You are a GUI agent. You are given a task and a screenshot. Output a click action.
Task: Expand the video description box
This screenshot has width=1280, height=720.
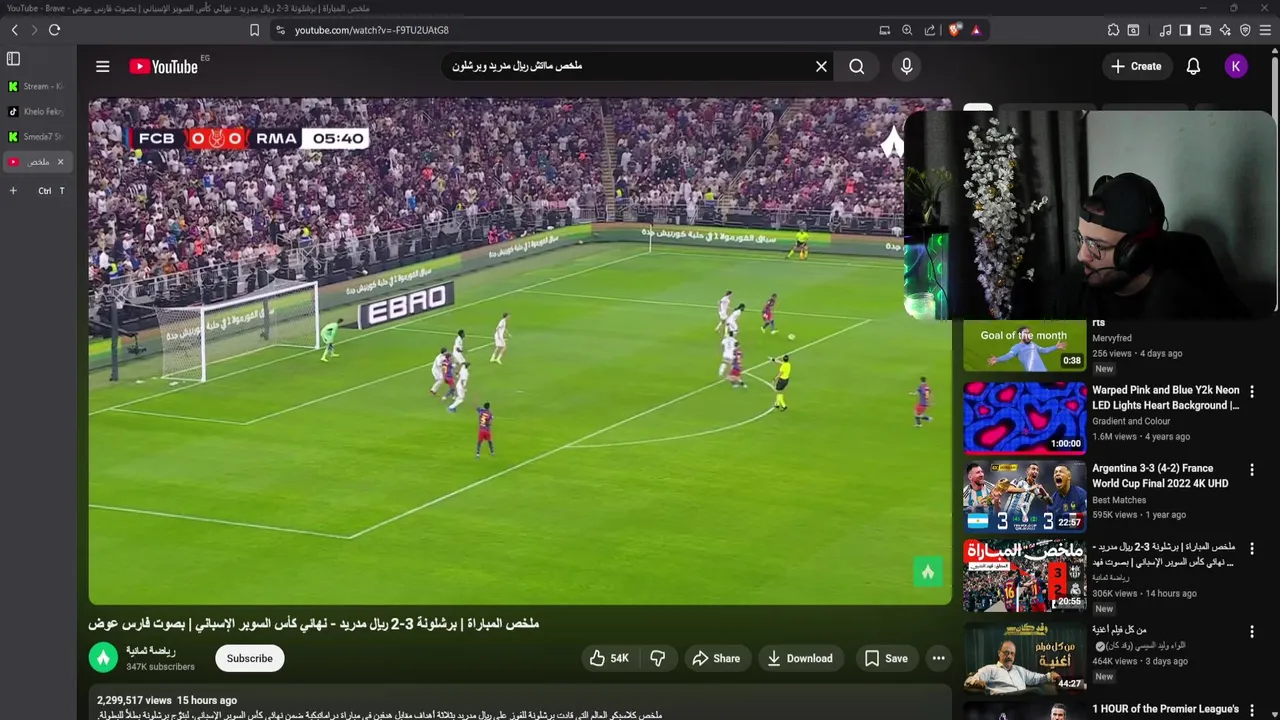pyautogui.click(x=520, y=703)
